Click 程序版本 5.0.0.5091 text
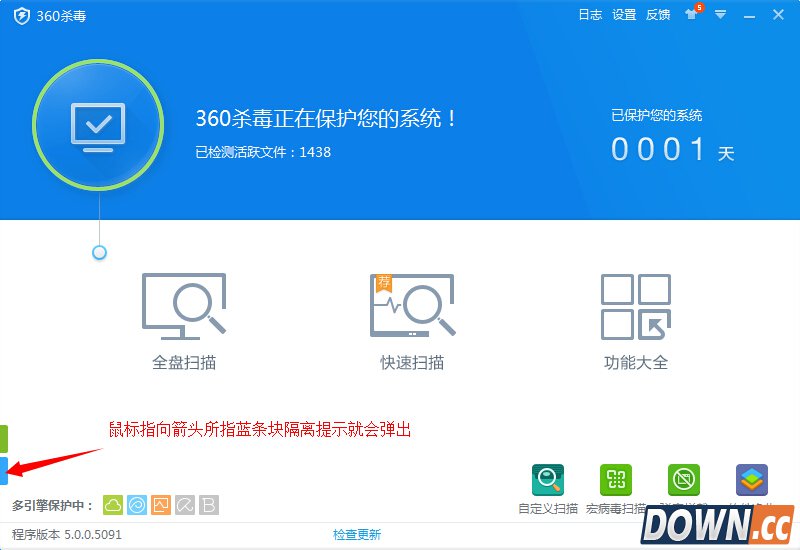 pyautogui.click(x=67, y=535)
